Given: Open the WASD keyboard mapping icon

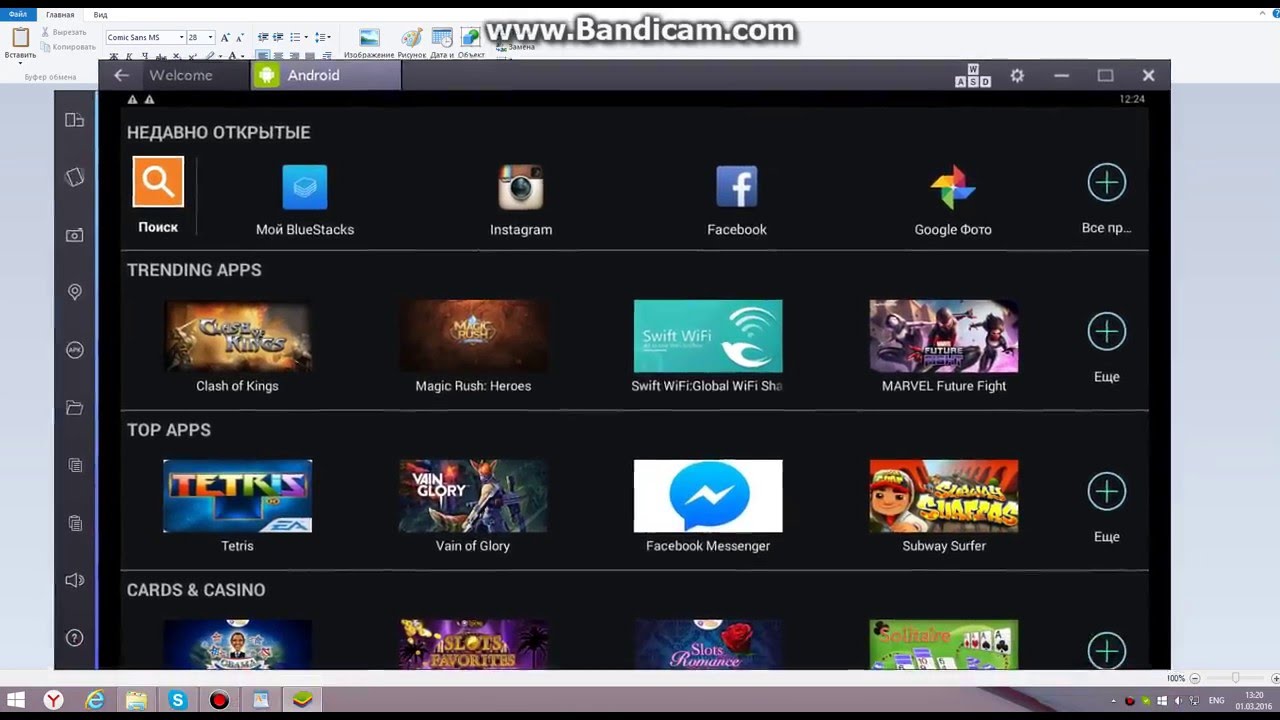Looking at the screenshot, I should 973,76.
